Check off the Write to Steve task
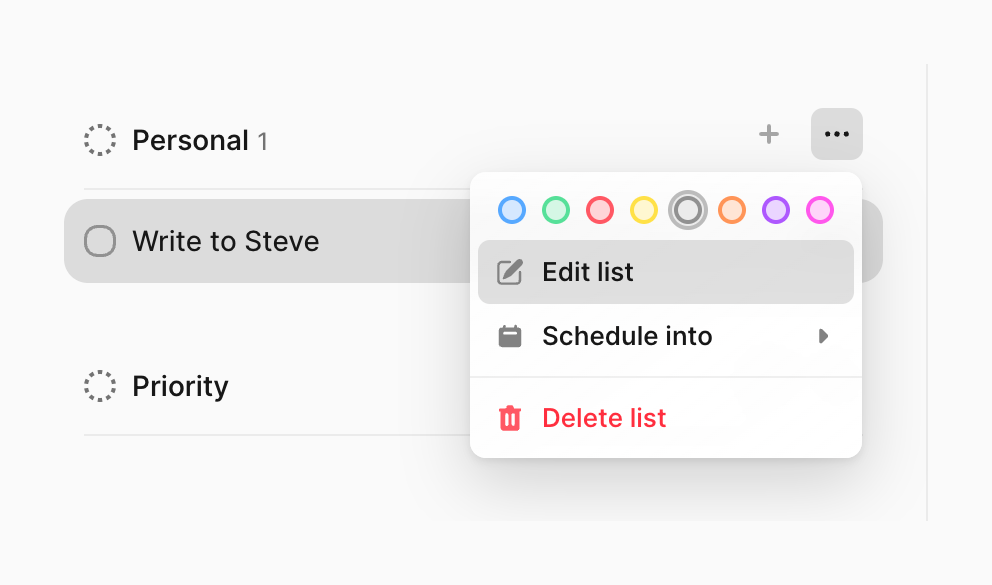 [x=100, y=241]
